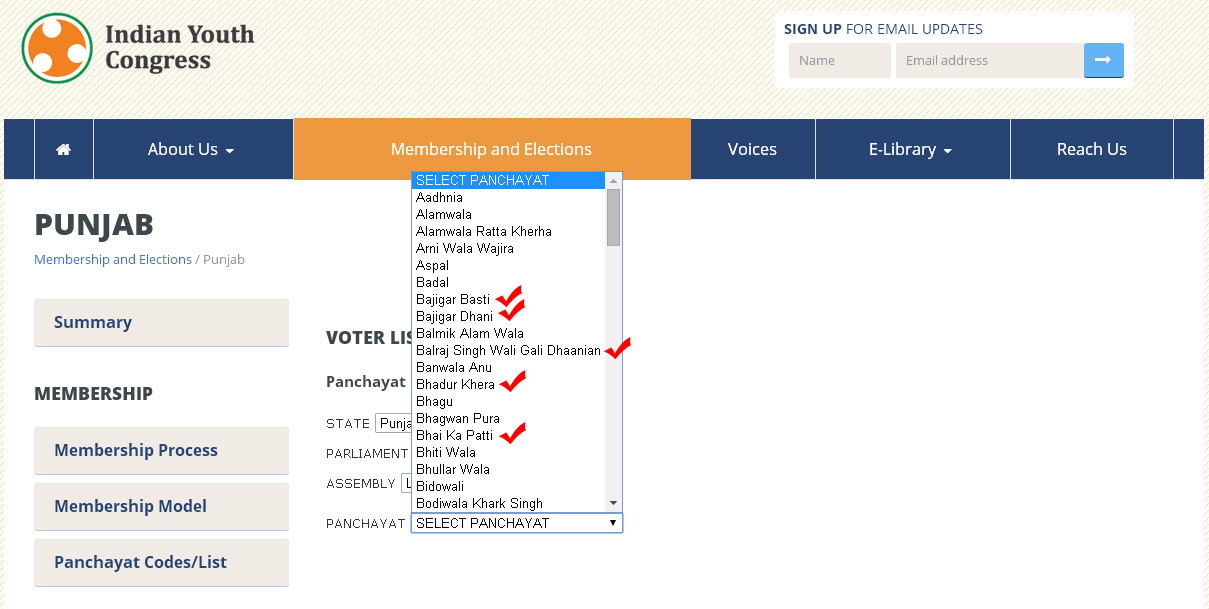Expand the E-Library menu

pyautogui.click(x=910, y=149)
